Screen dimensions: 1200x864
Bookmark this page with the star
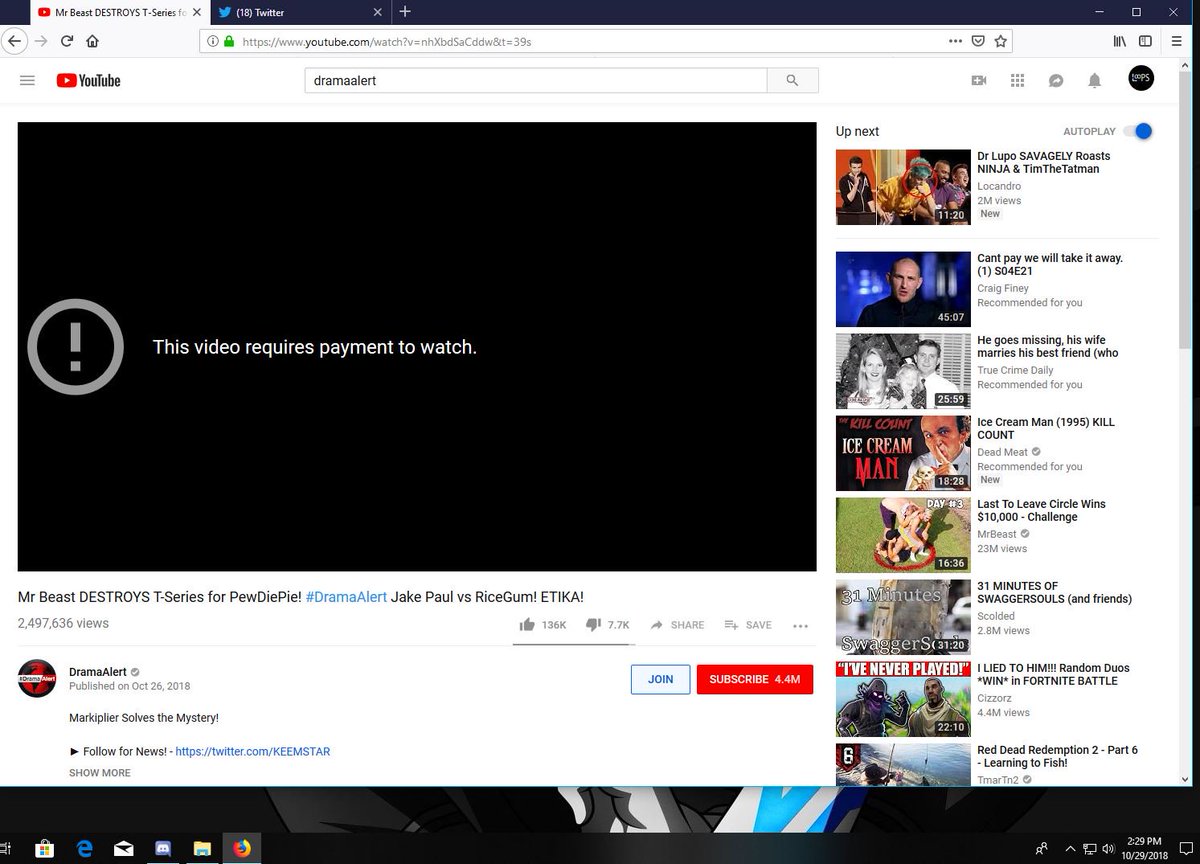click(x=1000, y=41)
